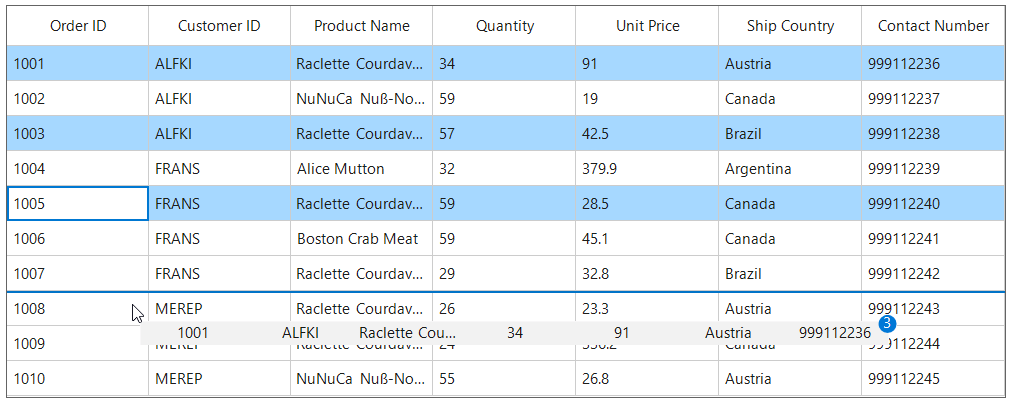Click the unit price 42.5 cell

pyautogui.click(x=647, y=134)
